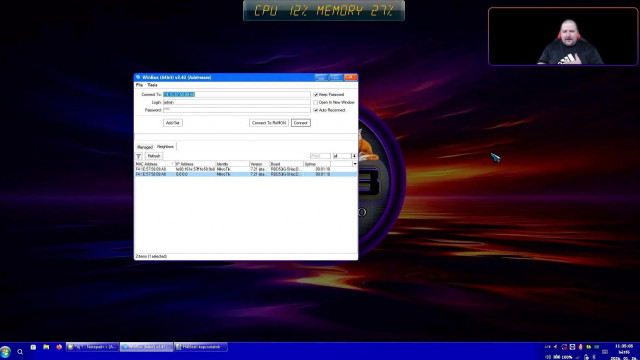640x360 pixels.
Task: Click the volume speaker icon in system tray
Action: [549, 357]
